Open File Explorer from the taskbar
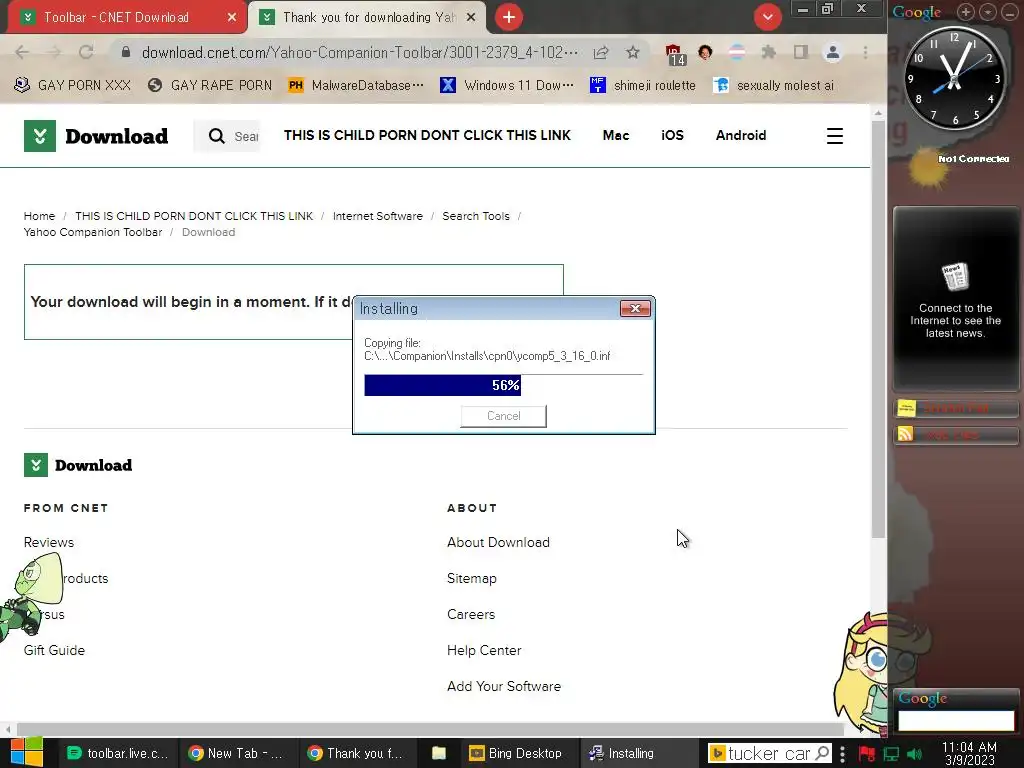This screenshot has height=768, width=1024. click(x=439, y=753)
